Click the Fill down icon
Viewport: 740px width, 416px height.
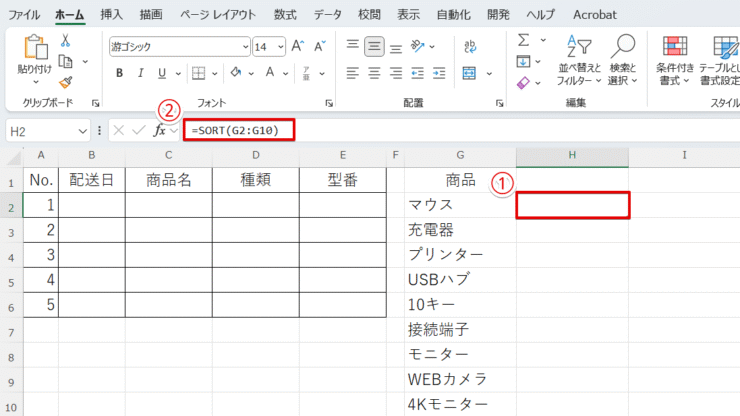coord(523,61)
